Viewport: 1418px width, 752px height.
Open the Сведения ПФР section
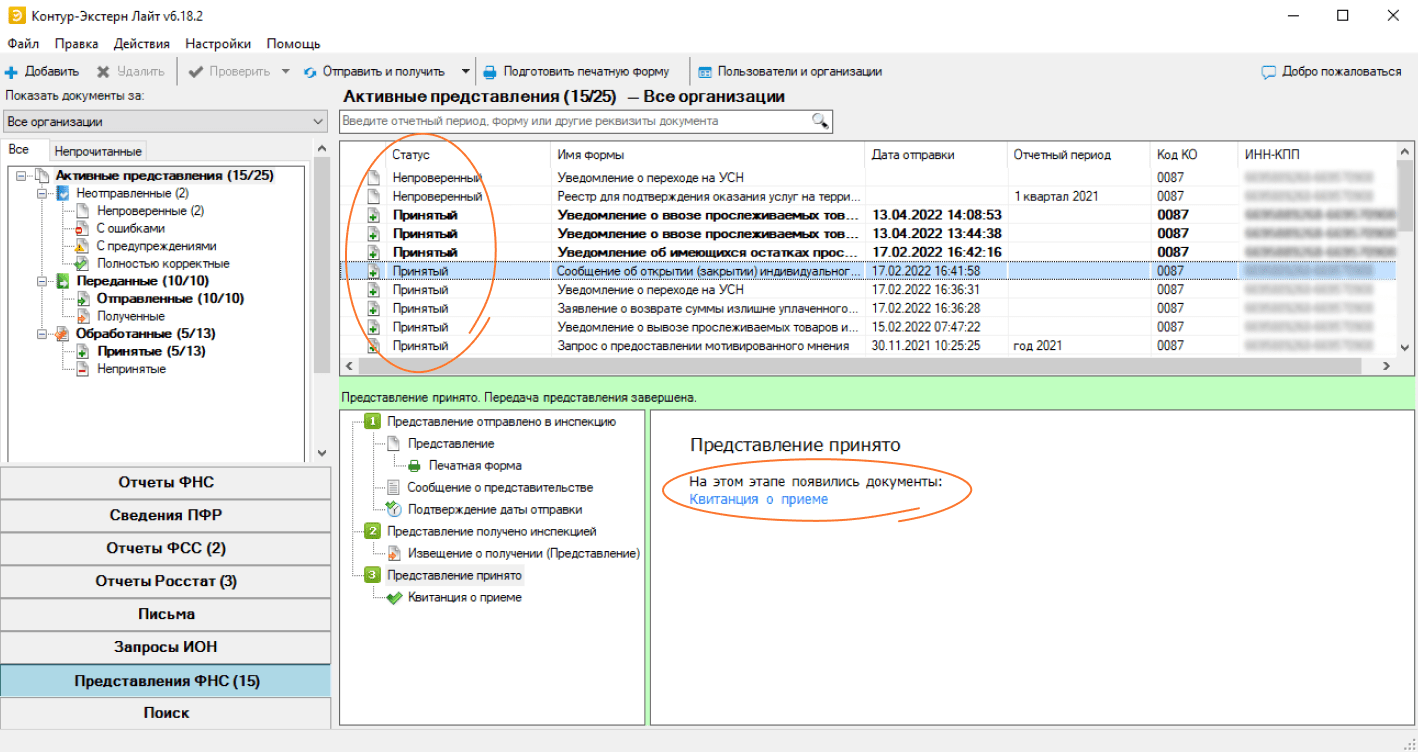pos(165,515)
